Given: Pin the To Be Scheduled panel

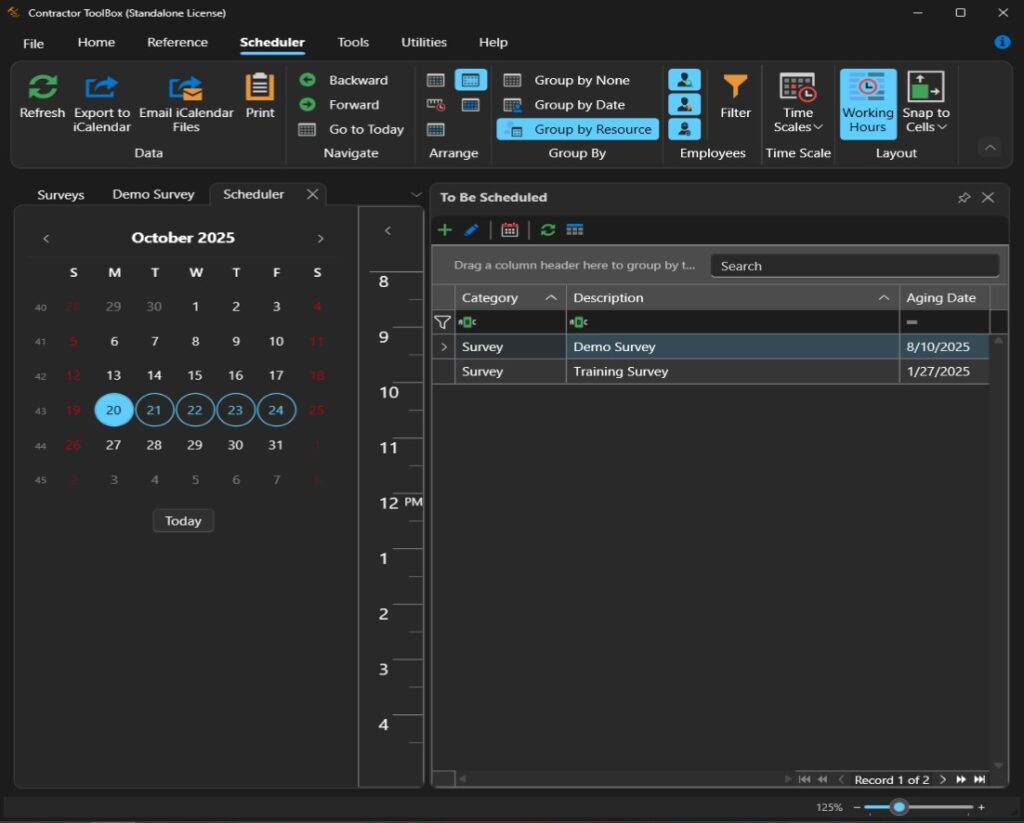Looking at the screenshot, I should [964, 198].
